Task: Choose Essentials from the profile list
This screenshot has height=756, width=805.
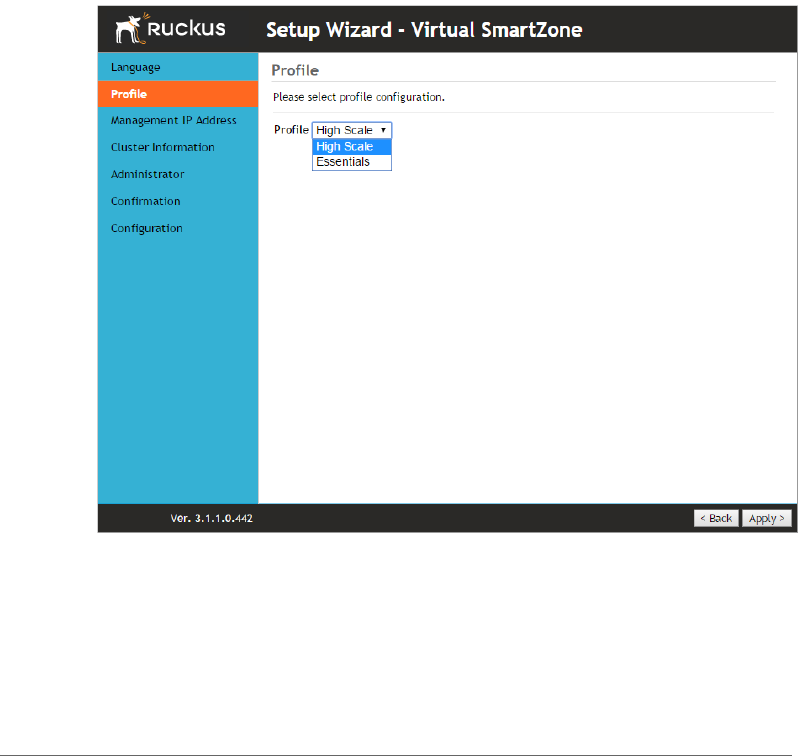Action: tap(352, 162)
